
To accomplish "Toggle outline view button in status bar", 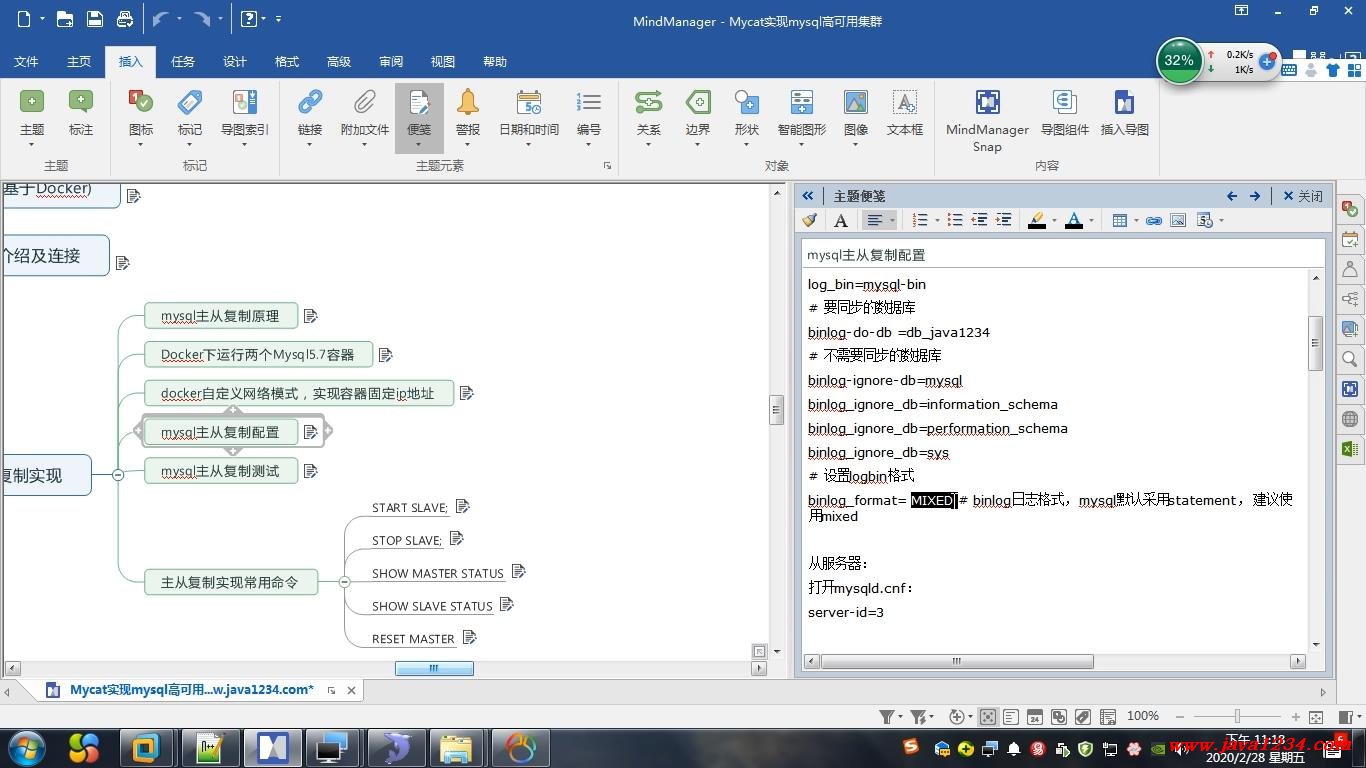I will pyautogui.click(x=1011, y=717).
